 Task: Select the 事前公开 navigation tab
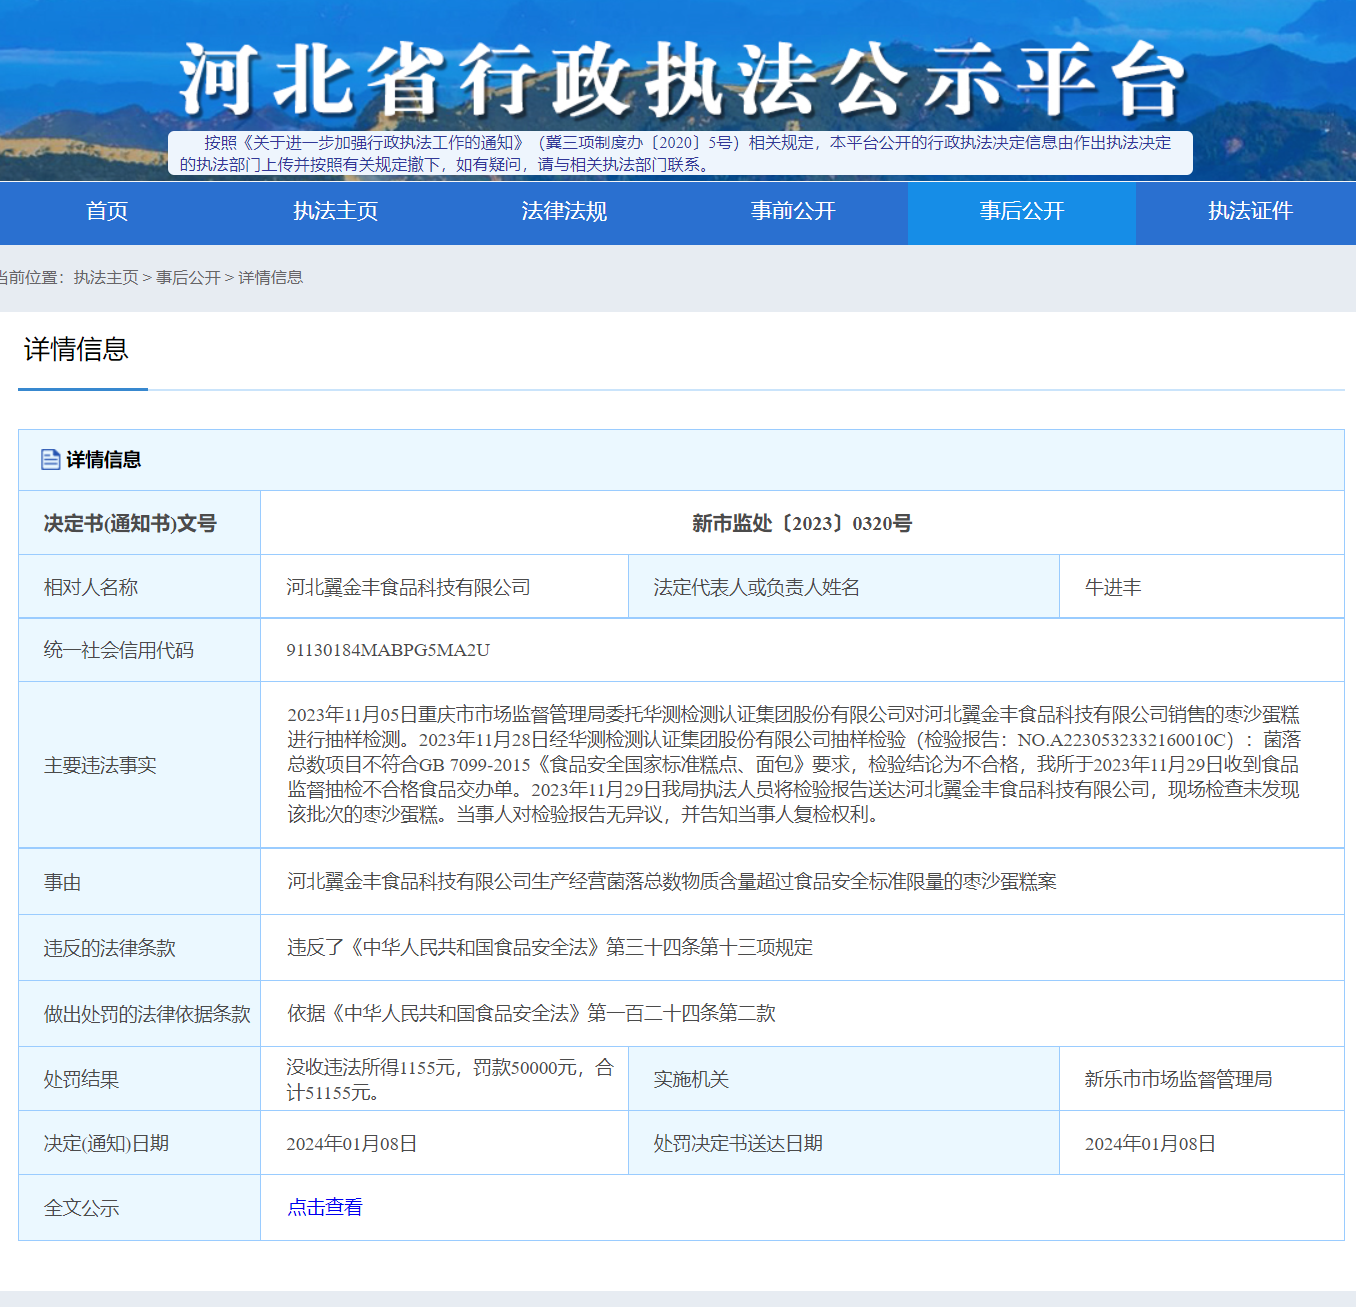click(793, 212)
